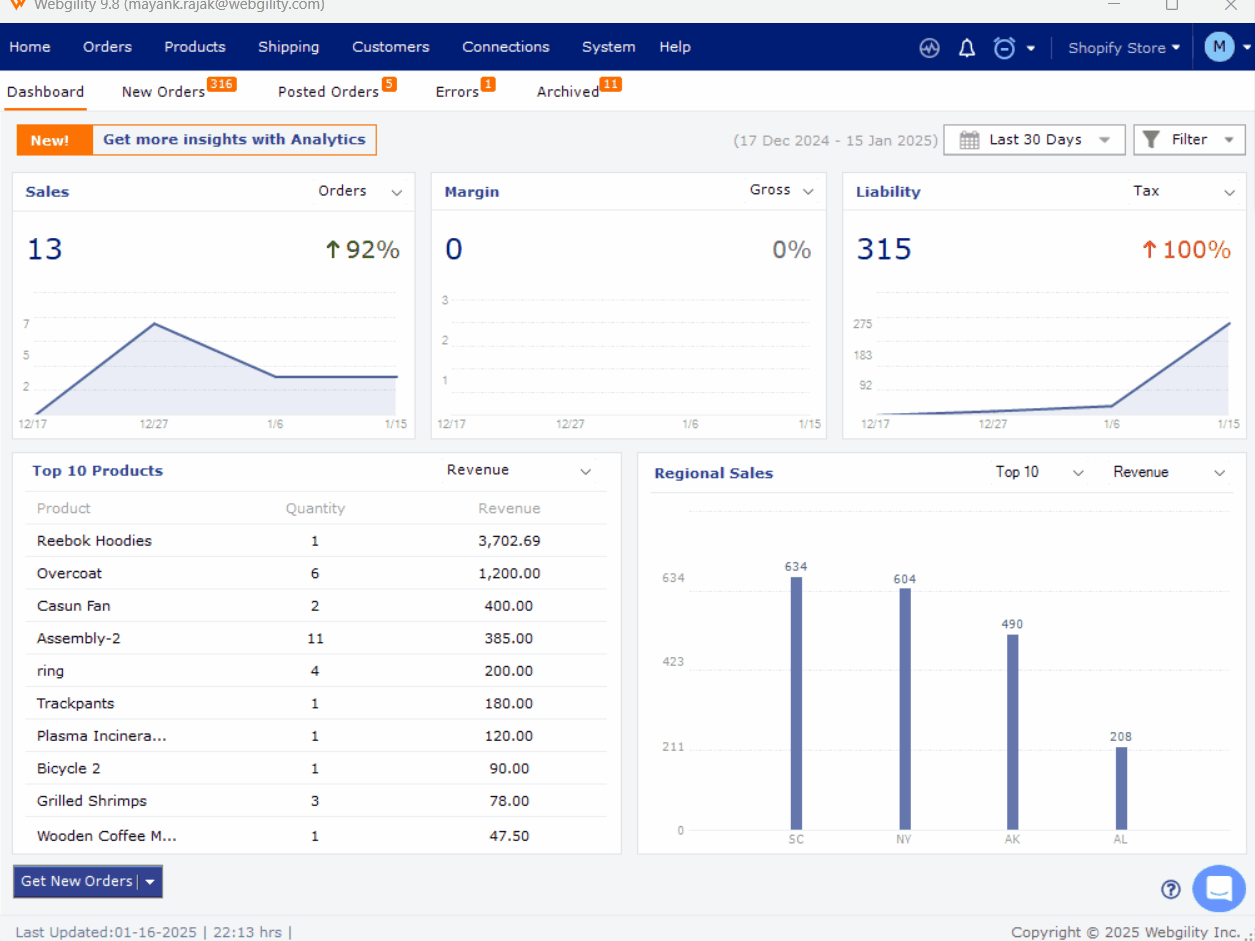Click the help question mark icon
The height and width of the screenshot is (941, 1255).
pos(1171,889)
